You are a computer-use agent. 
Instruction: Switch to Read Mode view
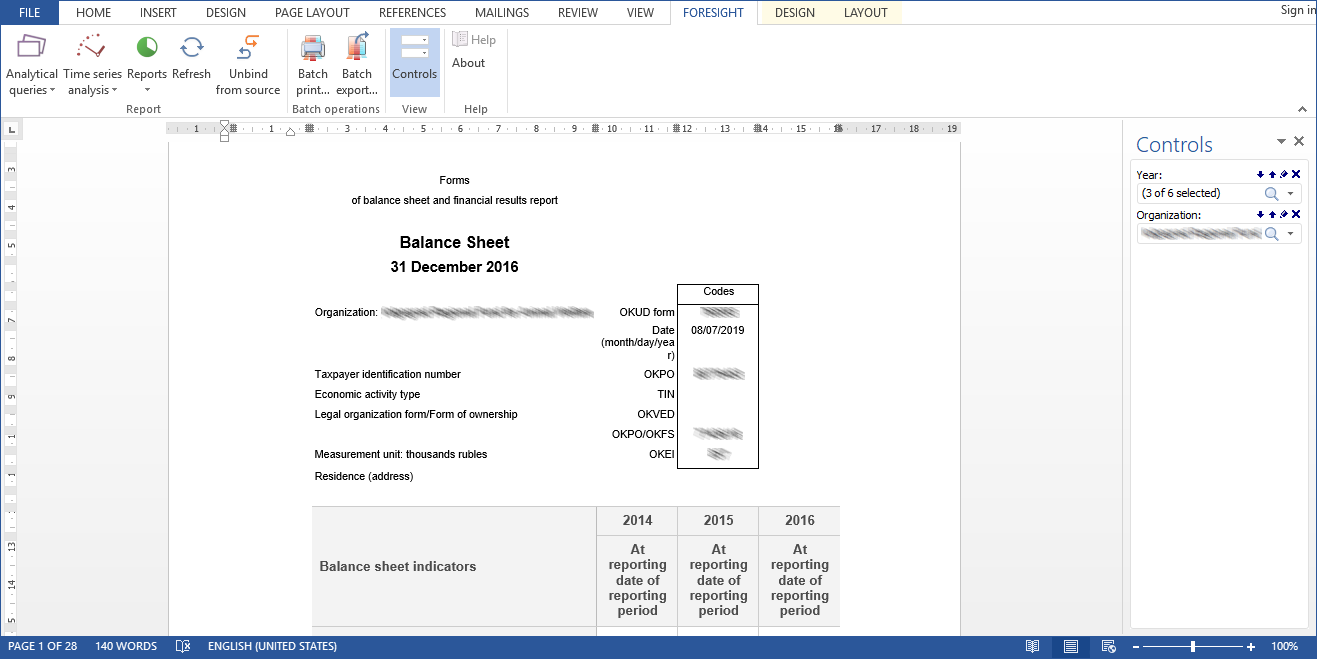[1032, 647]
